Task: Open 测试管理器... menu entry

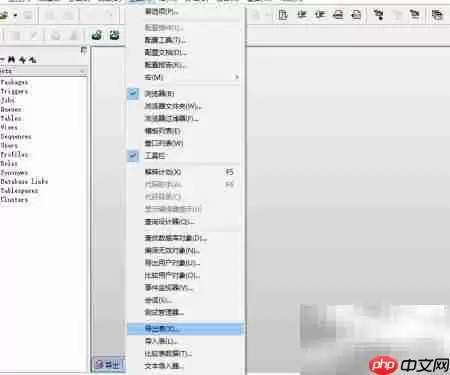Action: coord(184,313)
